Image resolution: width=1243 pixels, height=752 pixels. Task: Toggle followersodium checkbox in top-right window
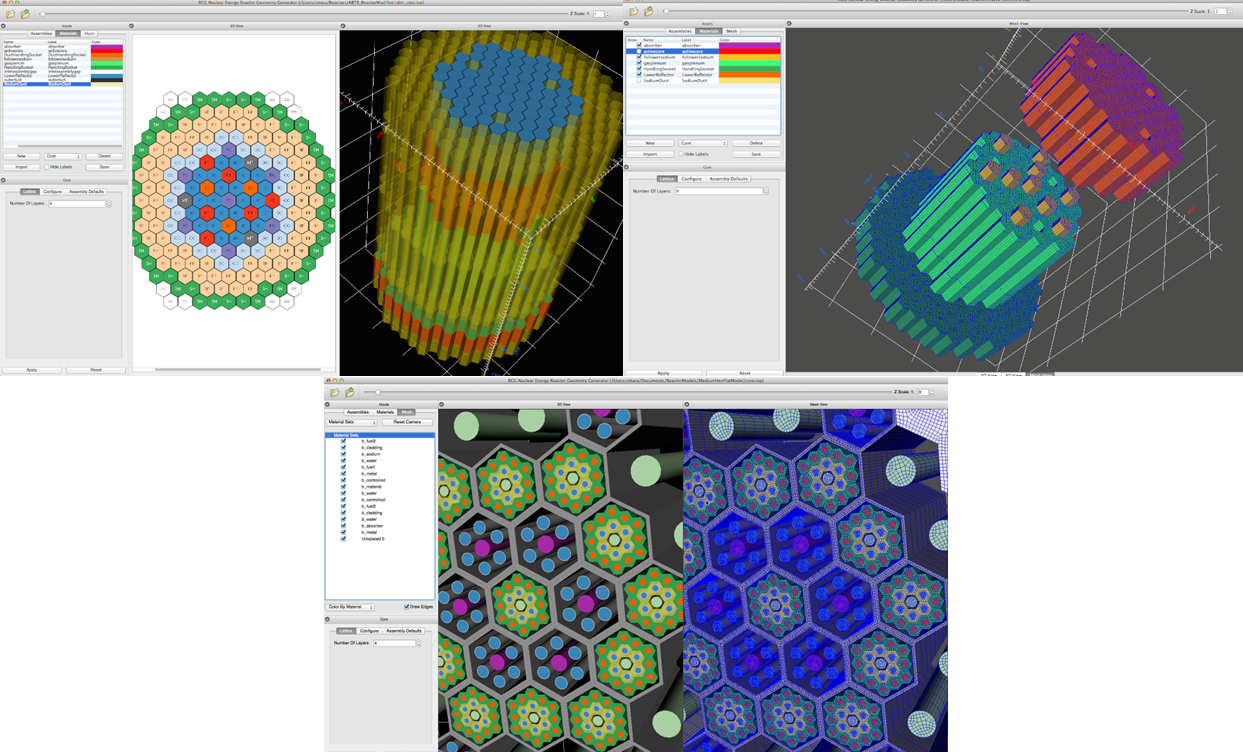point(639,57)
